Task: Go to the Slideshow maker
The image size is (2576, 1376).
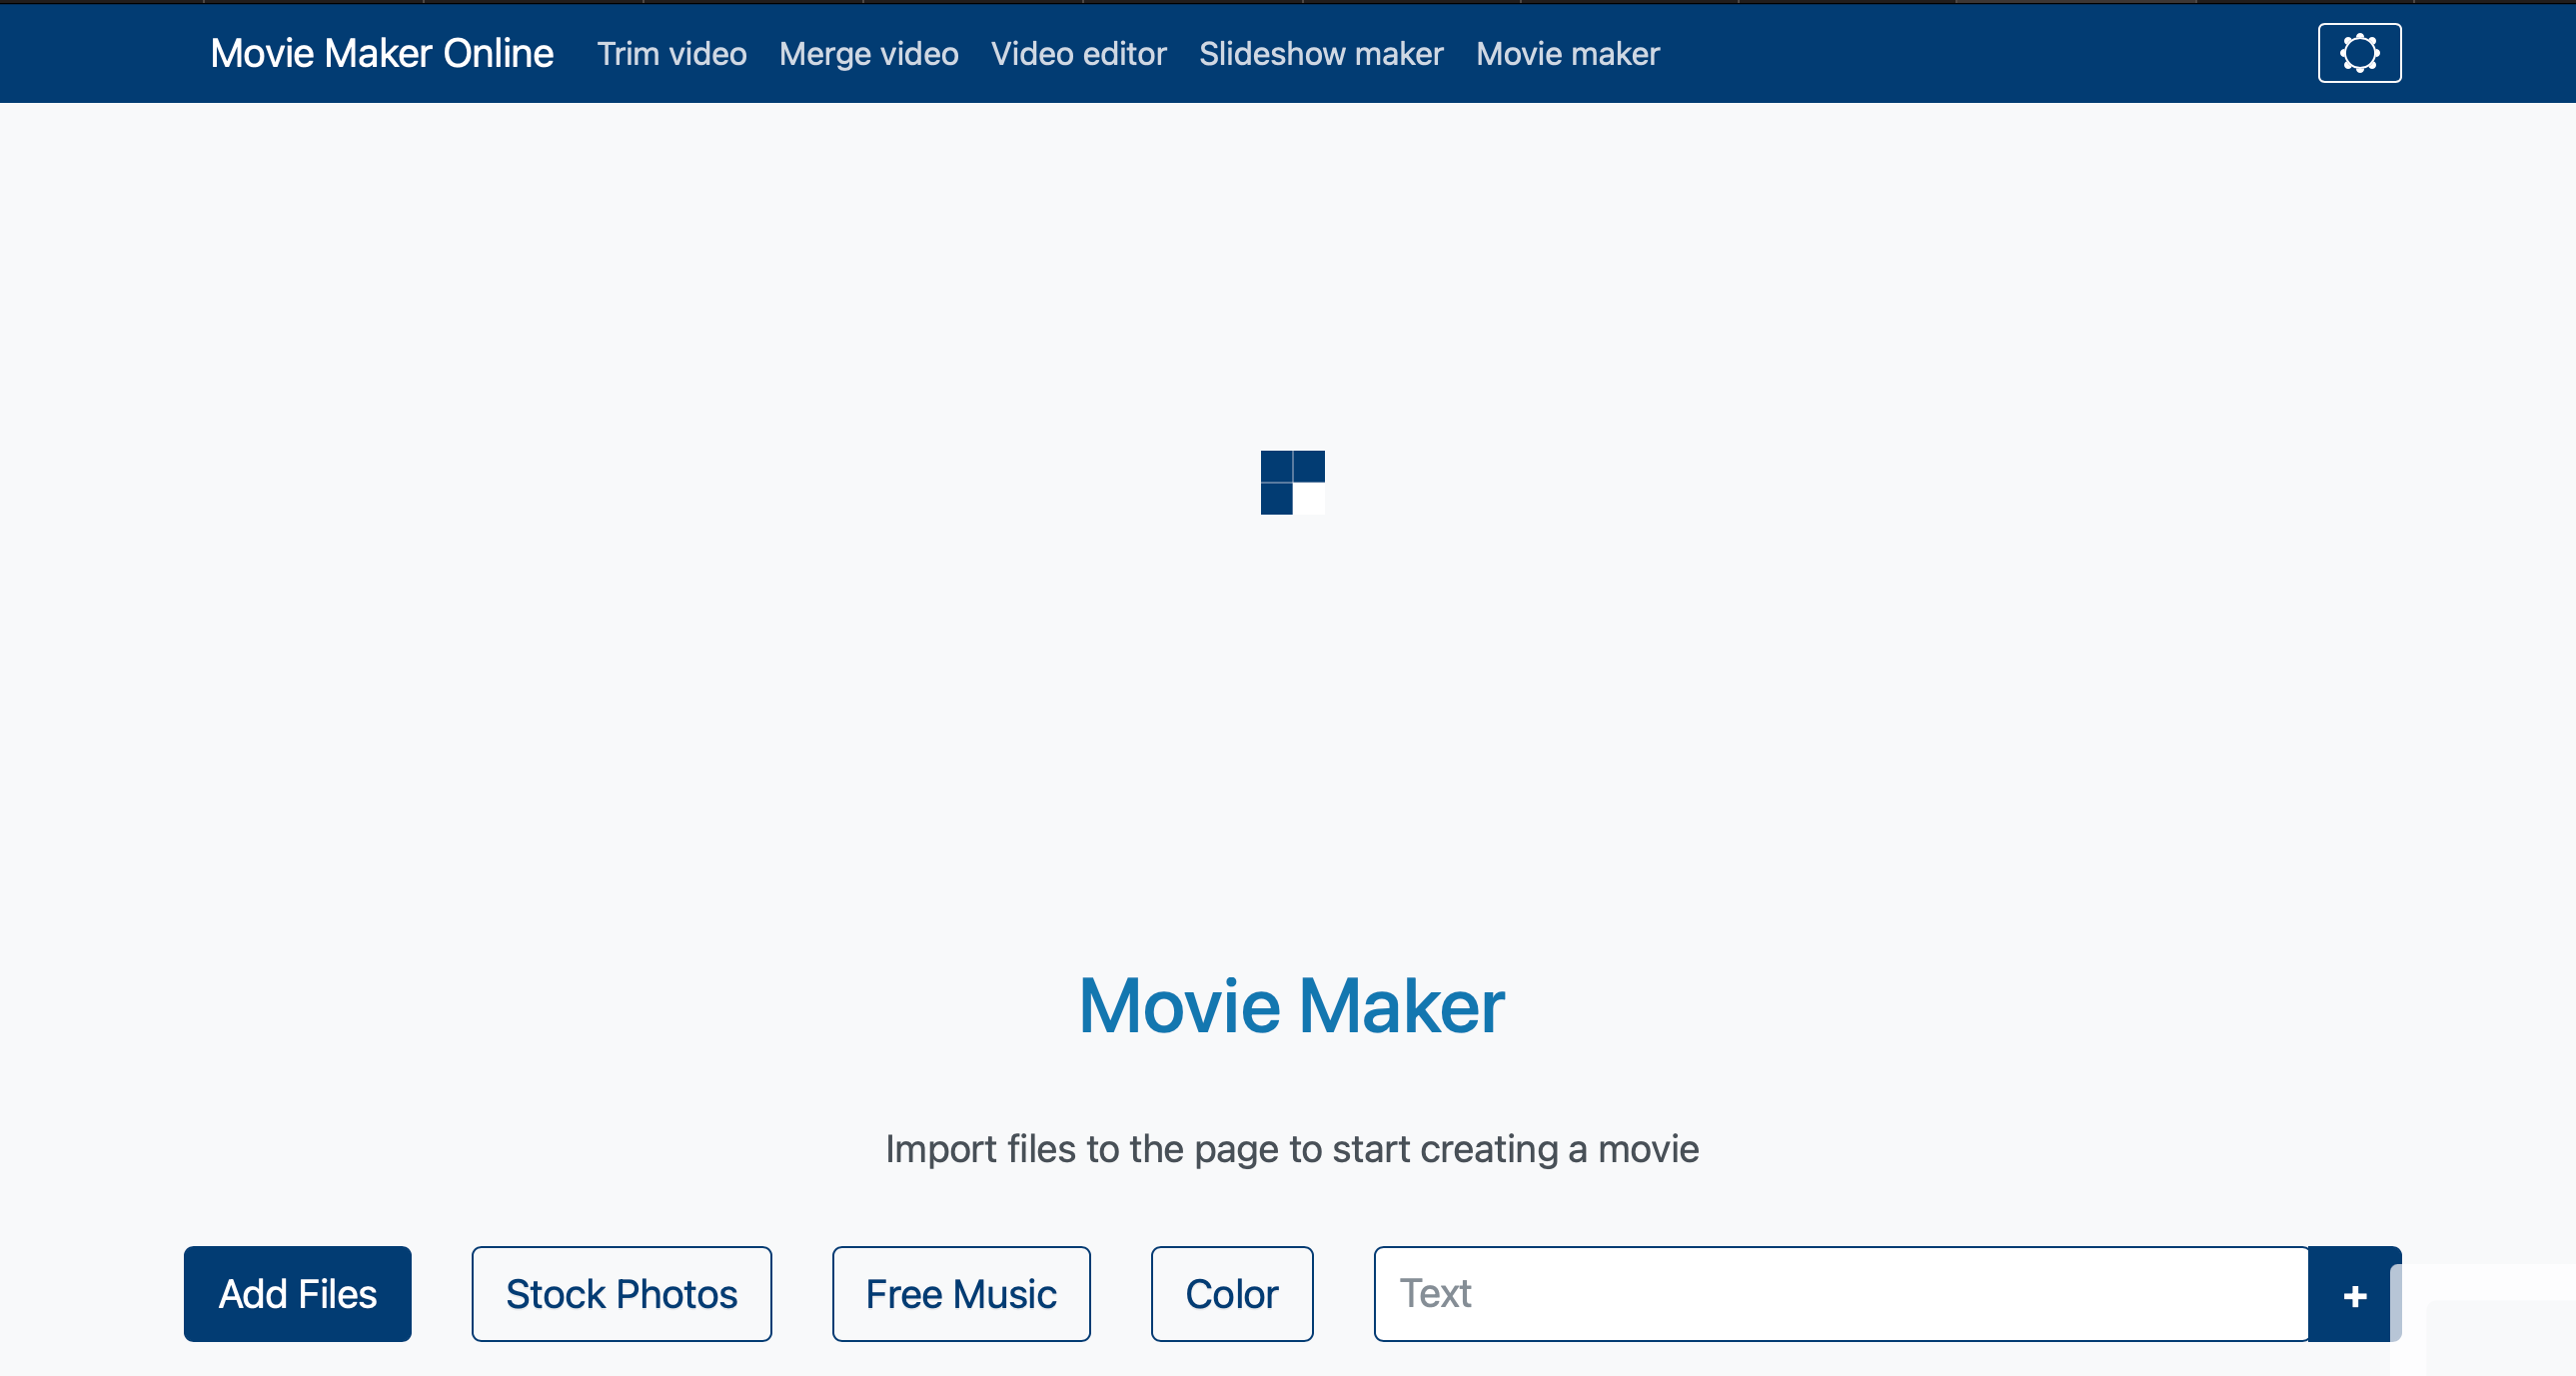Action: pos(1320,54)
